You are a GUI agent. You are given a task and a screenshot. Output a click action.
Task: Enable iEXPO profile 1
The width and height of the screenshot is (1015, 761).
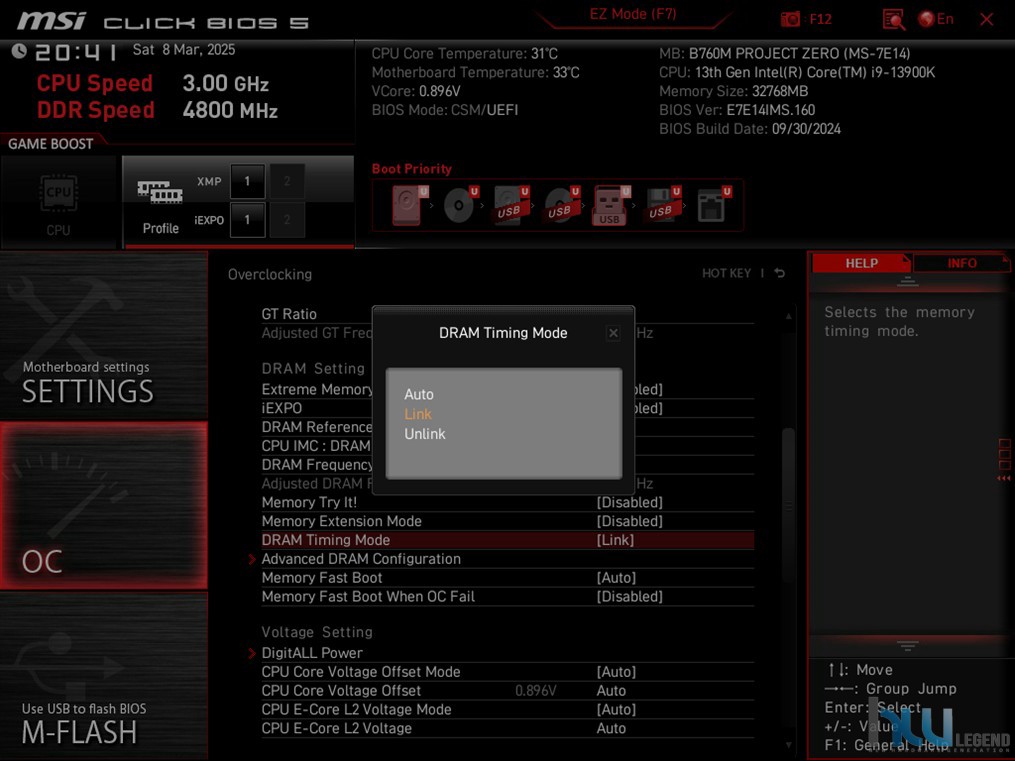point(247,220)
